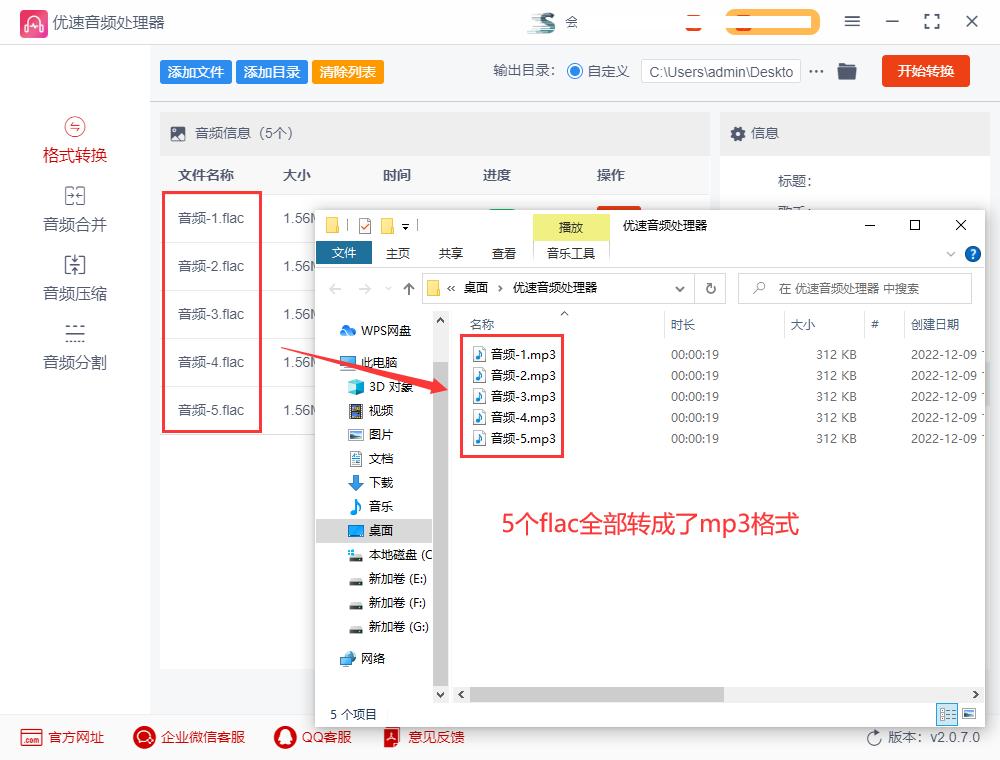Open the 音频分割 tool

click(74, 347)
